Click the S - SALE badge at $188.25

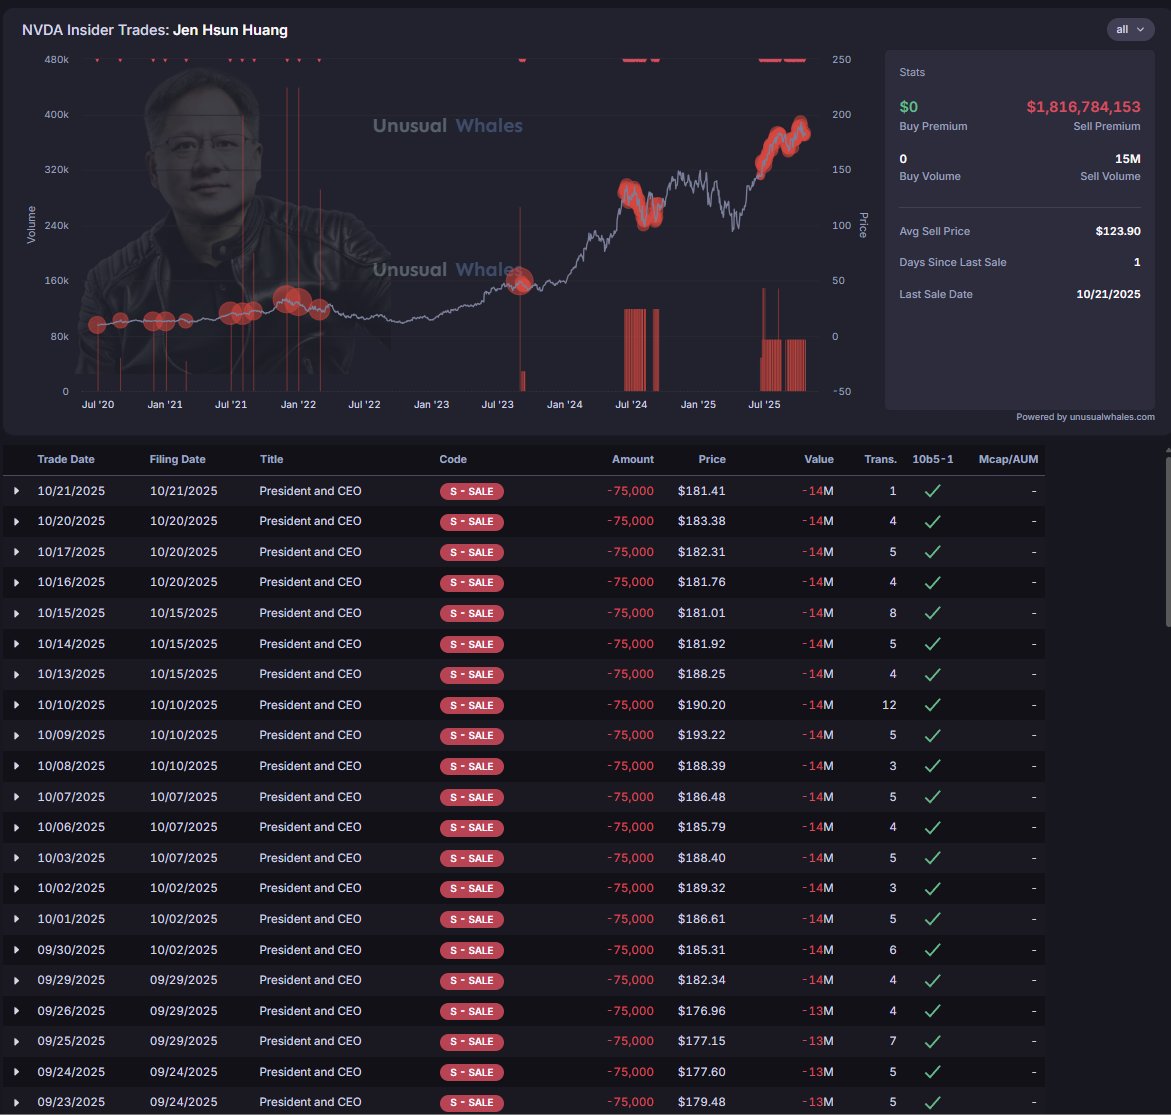tap(471, 674)
